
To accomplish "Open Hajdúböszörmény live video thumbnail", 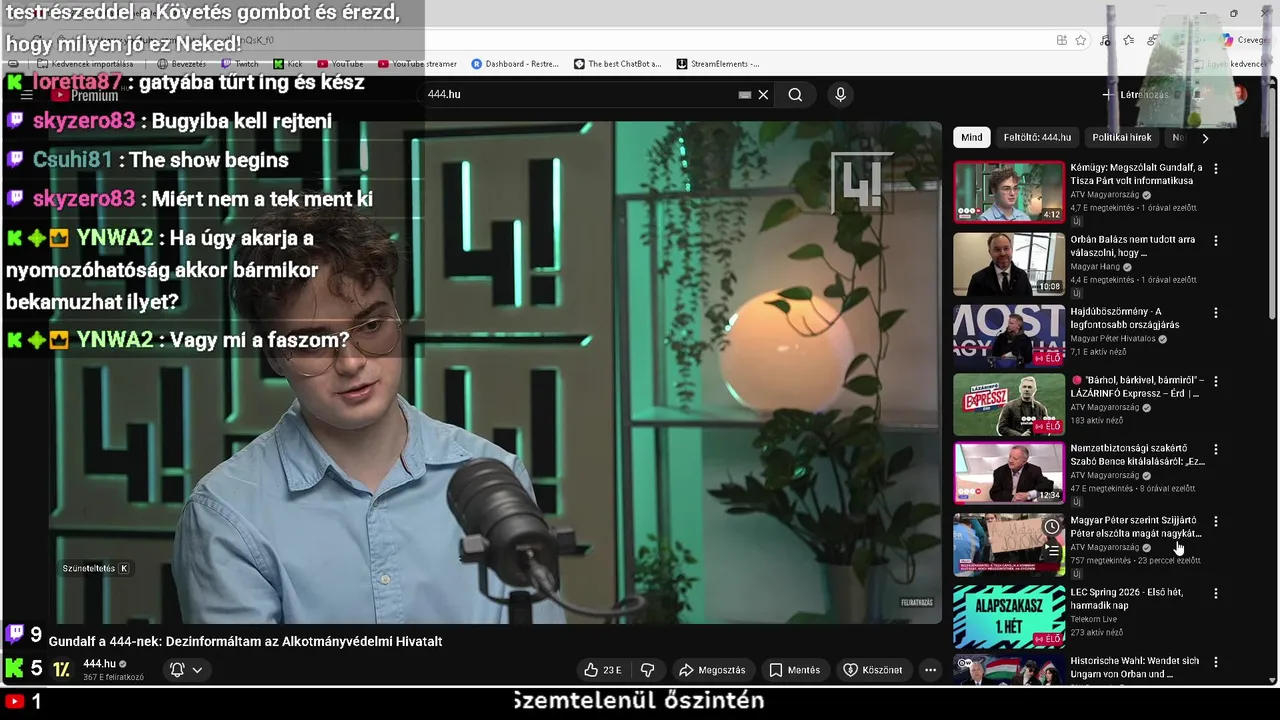I will pos(1009,336).
